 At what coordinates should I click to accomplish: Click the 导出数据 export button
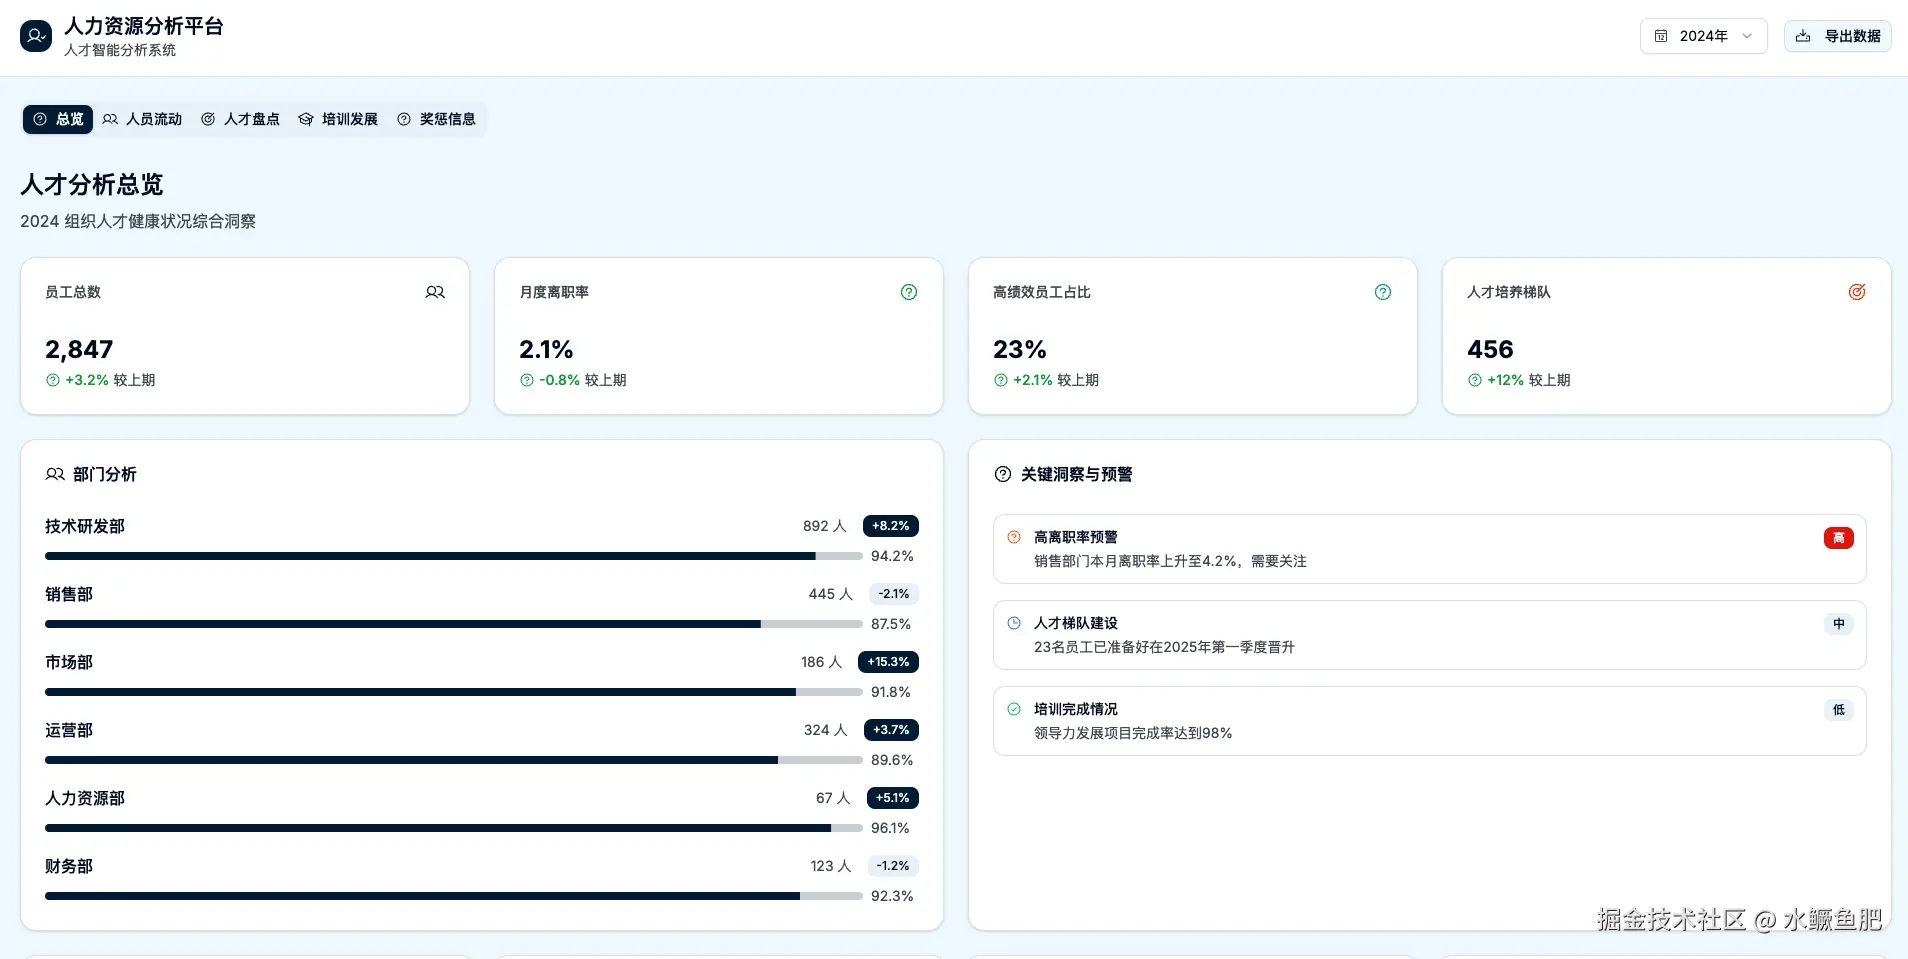coord(1838,36)
